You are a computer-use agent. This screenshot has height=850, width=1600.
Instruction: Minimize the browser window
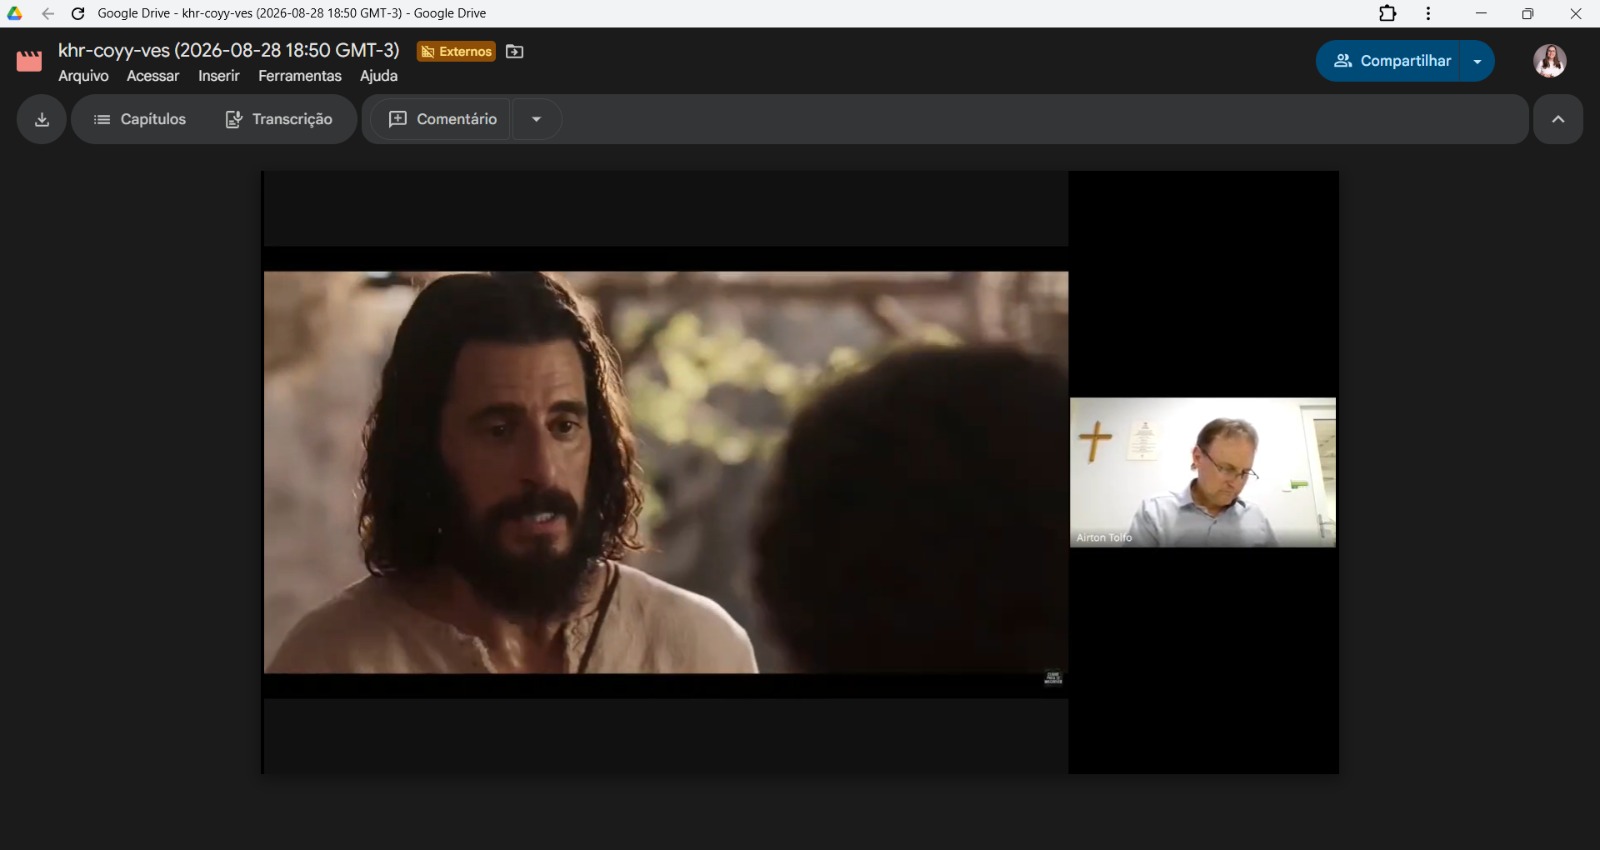point(1481,13)
